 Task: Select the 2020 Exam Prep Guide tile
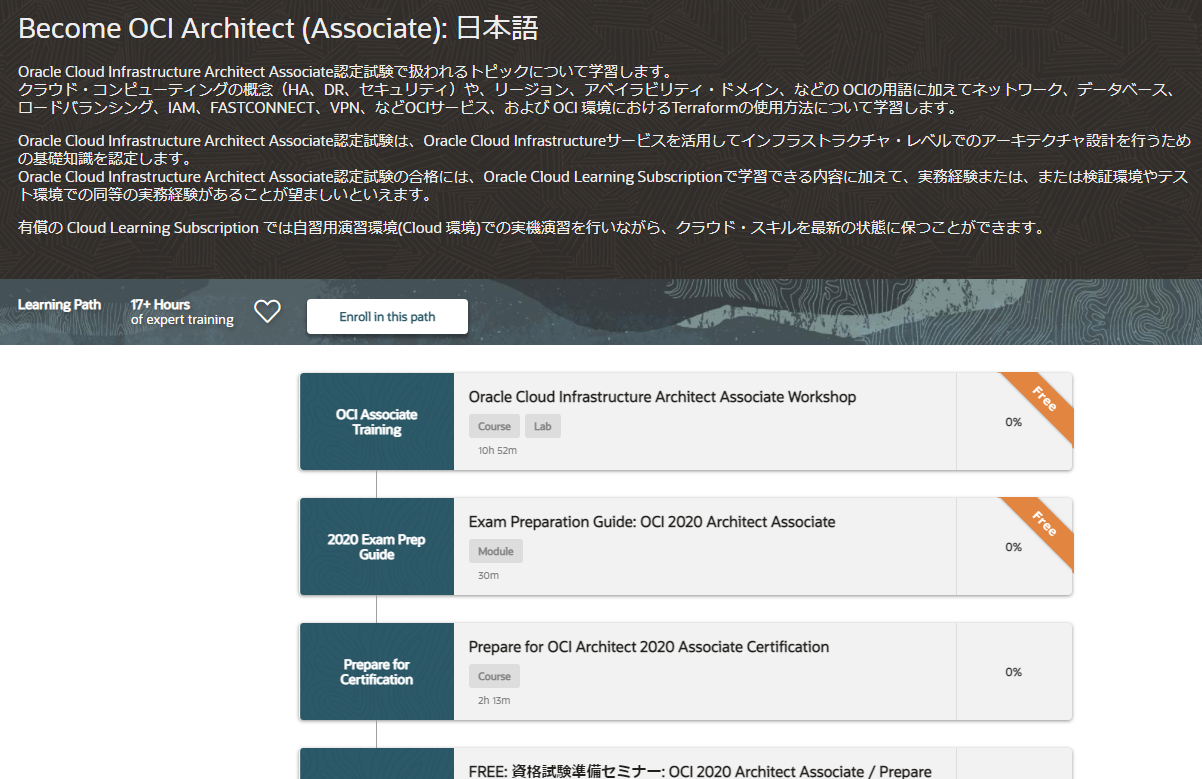tap(377, 547)
